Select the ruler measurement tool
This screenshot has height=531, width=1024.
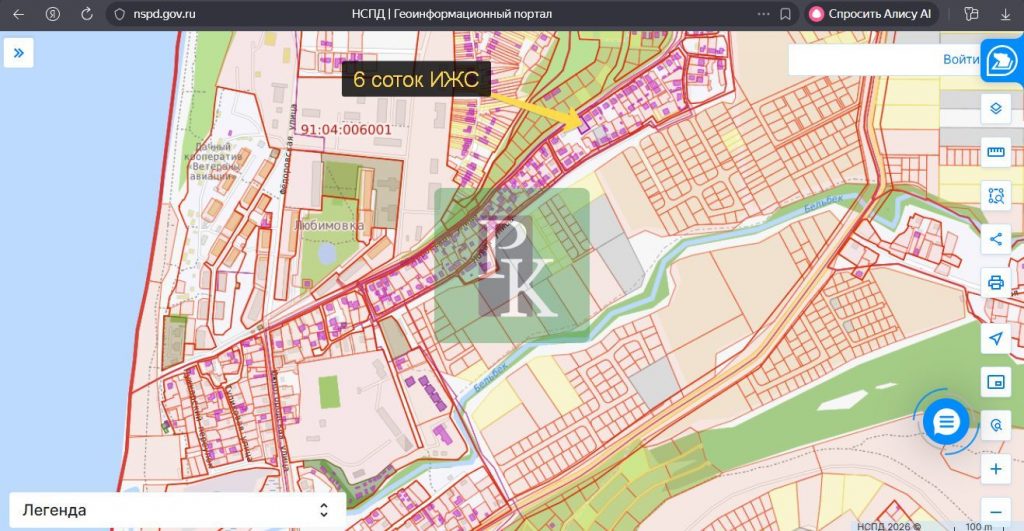point(995,153)
